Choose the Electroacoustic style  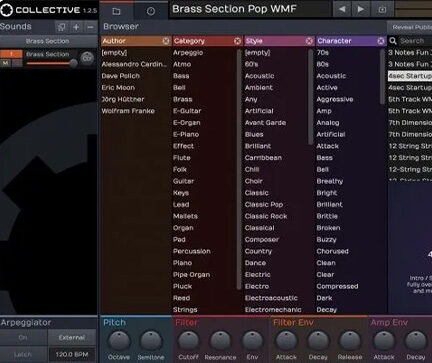click(271, 298)
